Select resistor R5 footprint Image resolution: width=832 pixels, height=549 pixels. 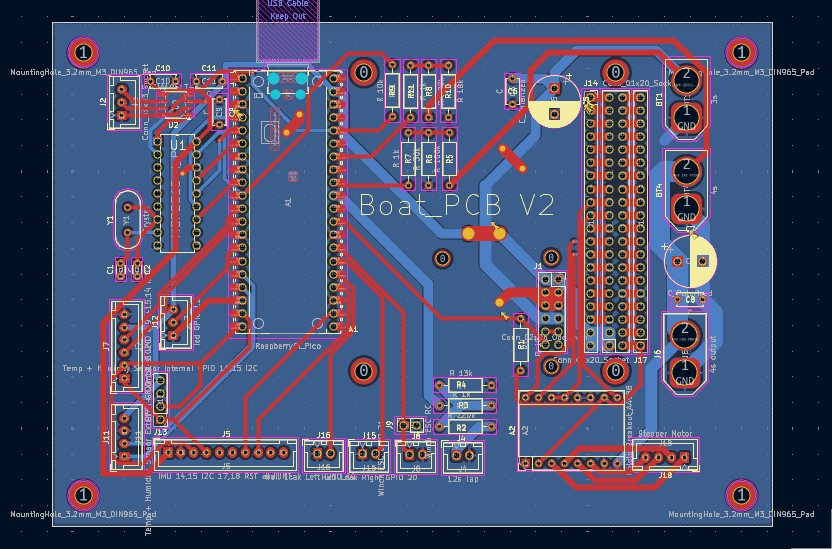449,159
